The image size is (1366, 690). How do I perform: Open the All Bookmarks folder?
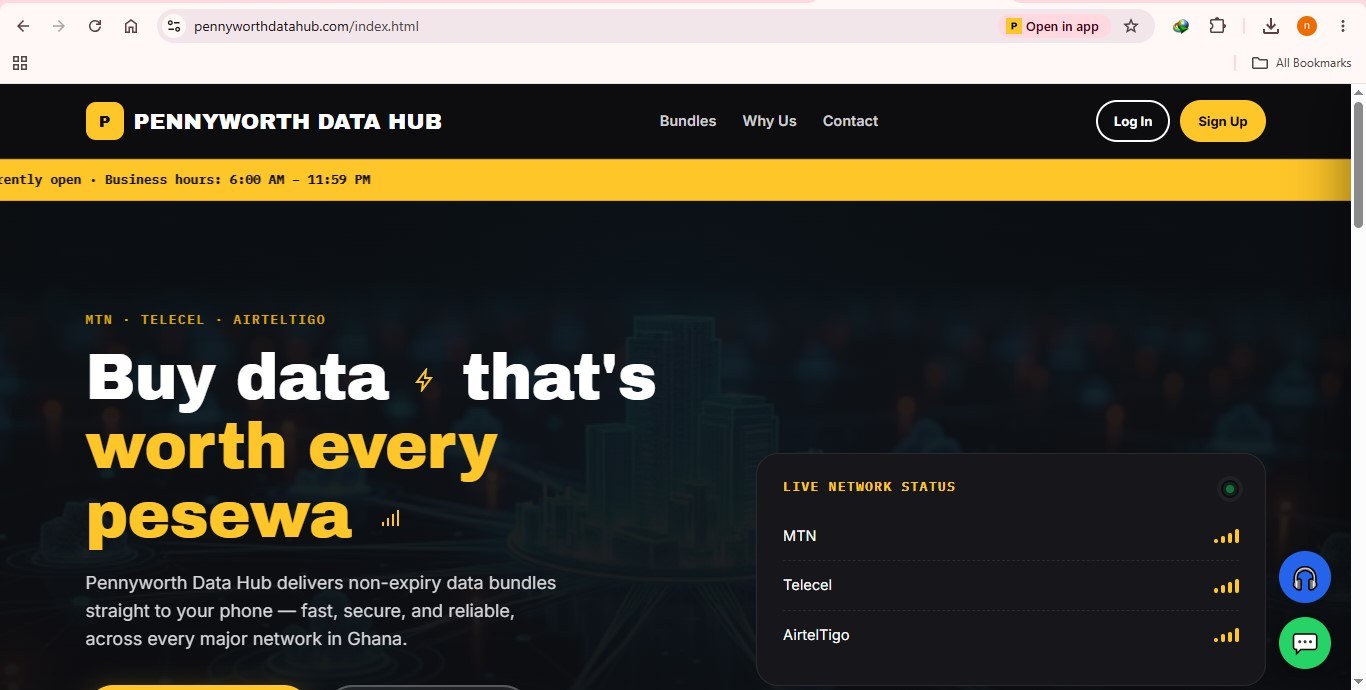click(1302, 63)
